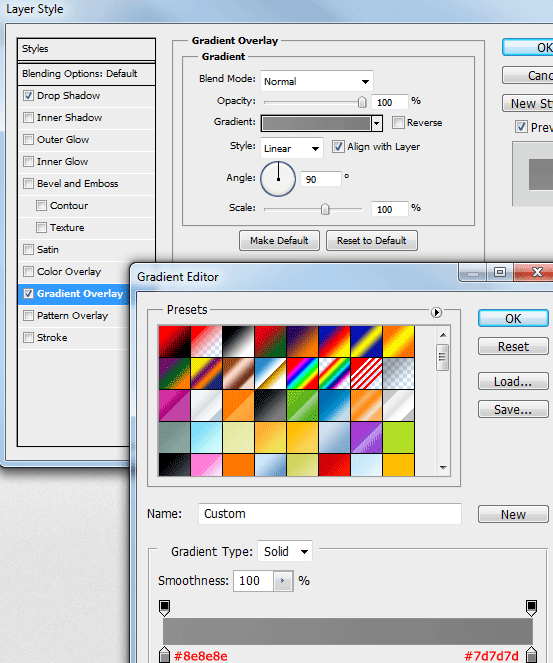The image size is (553, 663).
Task: Check the Reverse gradient option
Action: (398, 123)
